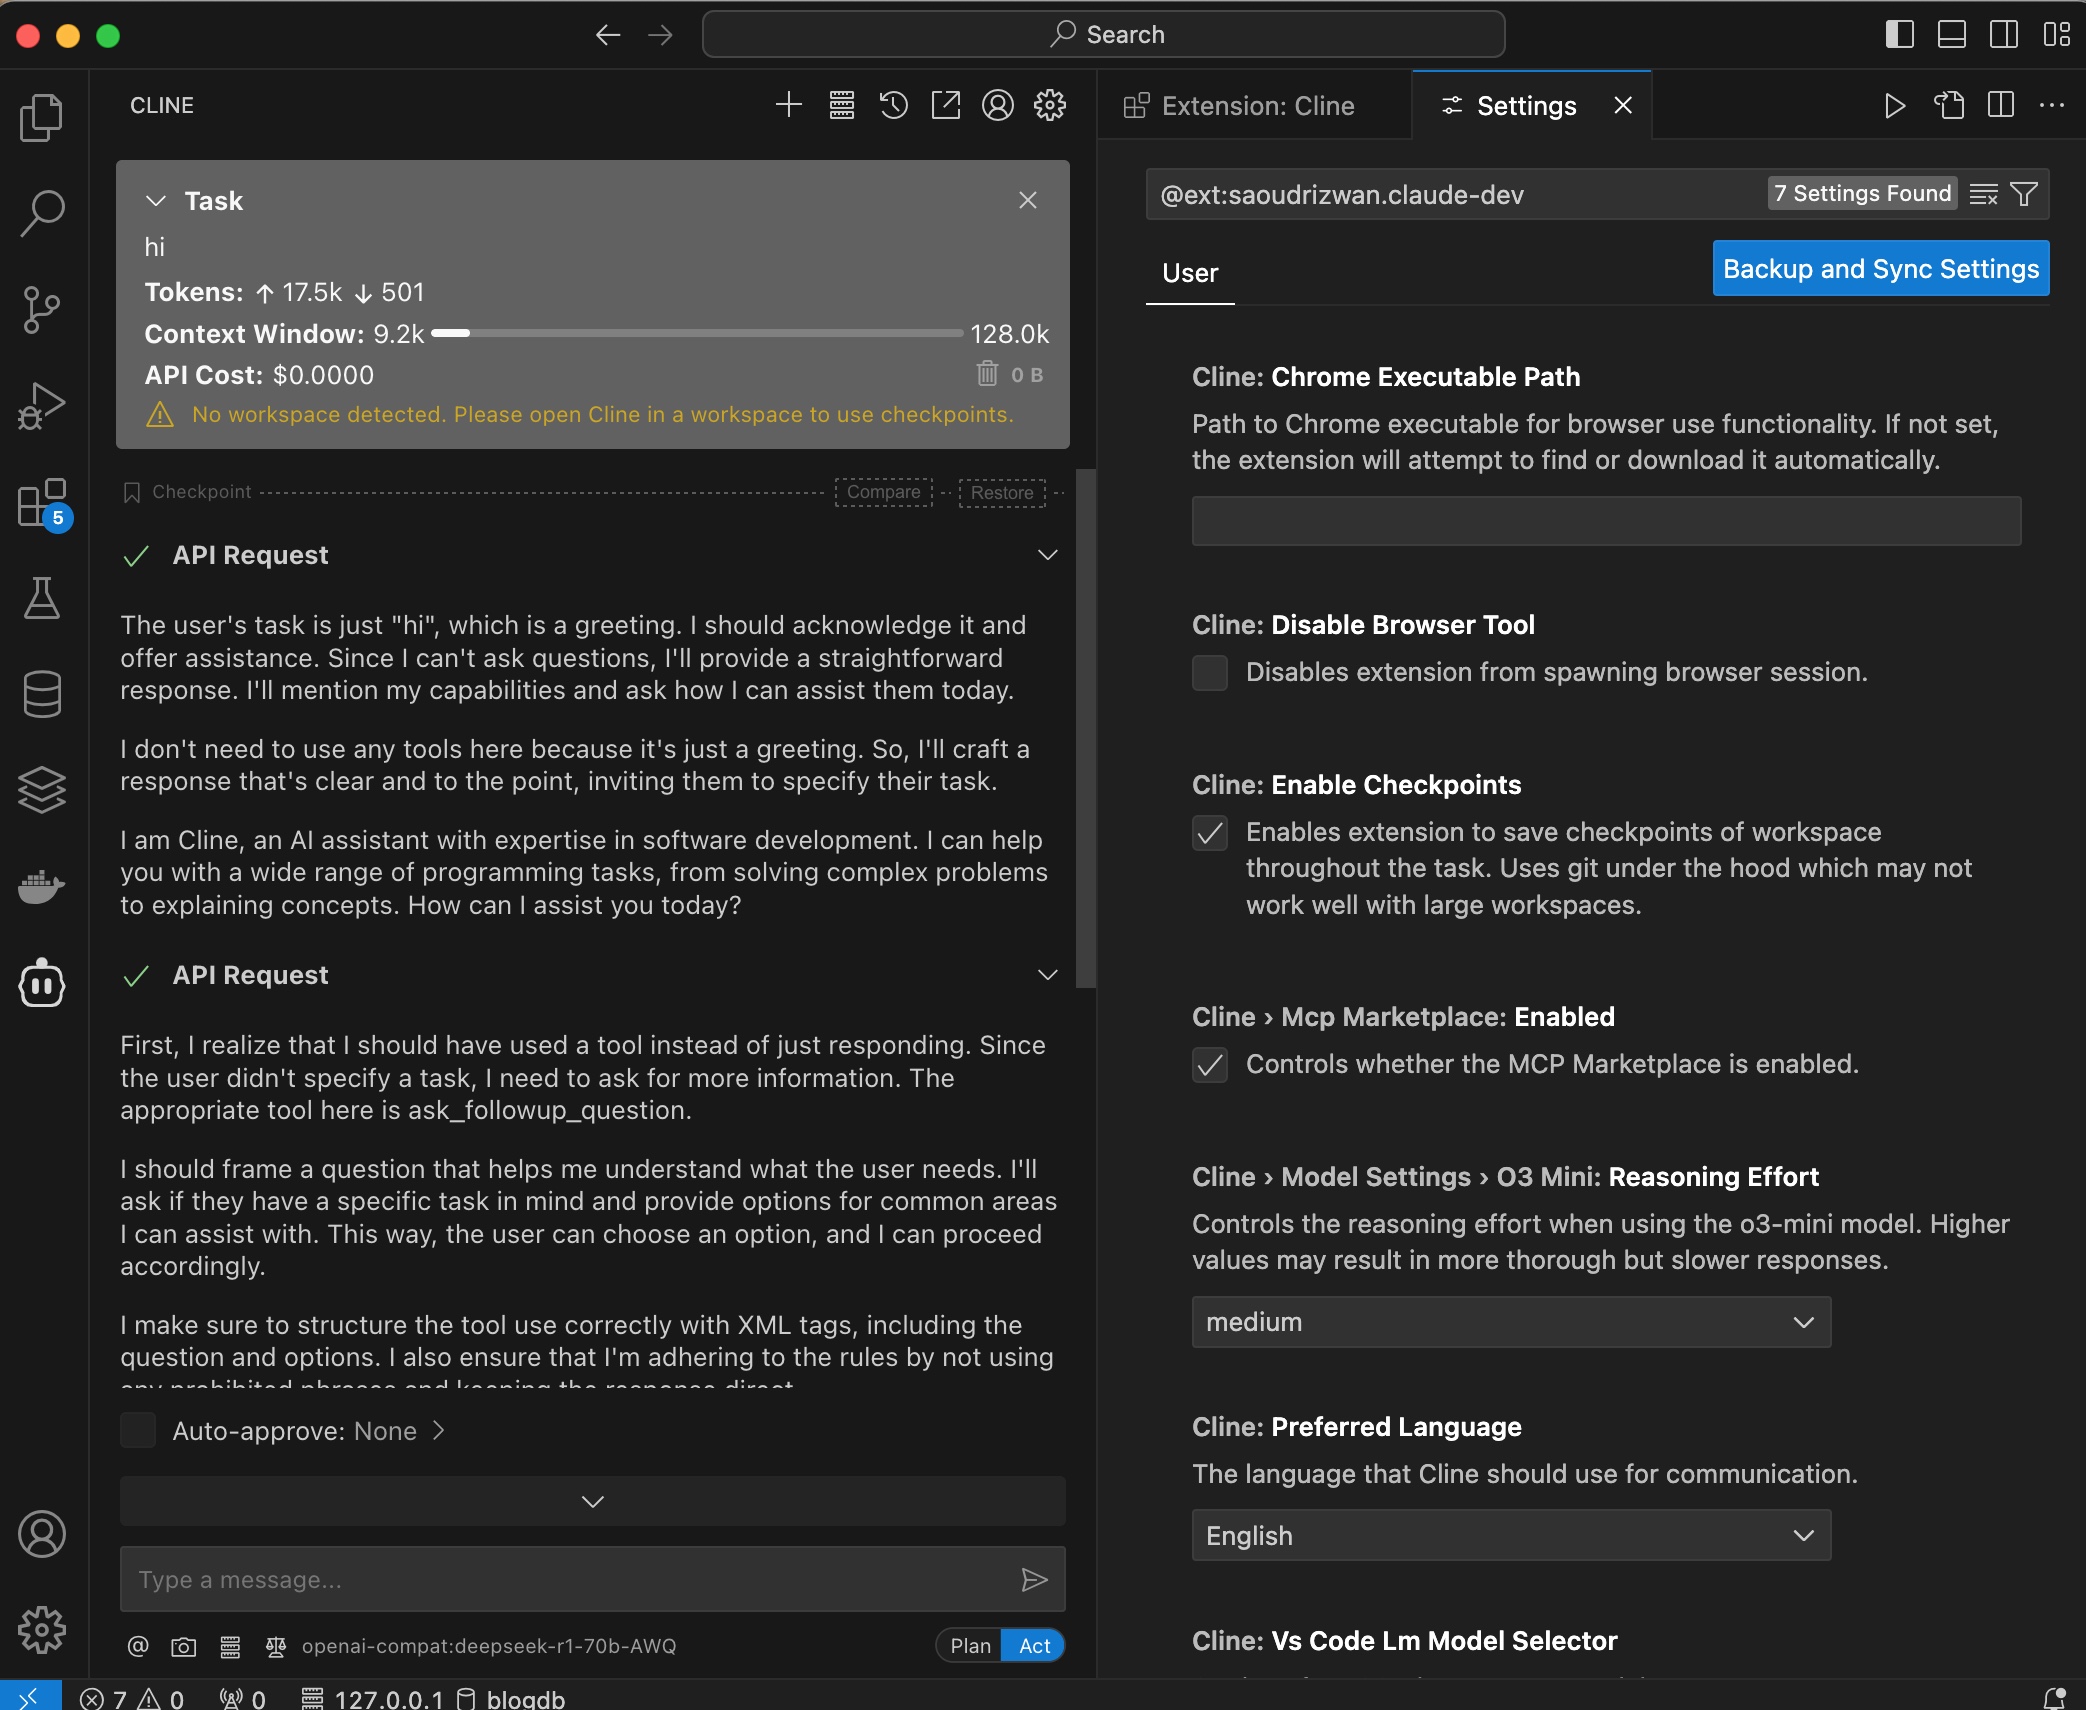Open Cline task history
This screenshot has height=1710, width=2086.
[x=894, y=105]
